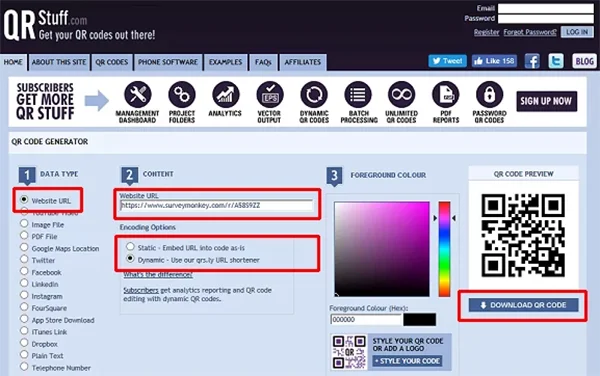Click the Twitter bird square icon

tap(556, 61)
